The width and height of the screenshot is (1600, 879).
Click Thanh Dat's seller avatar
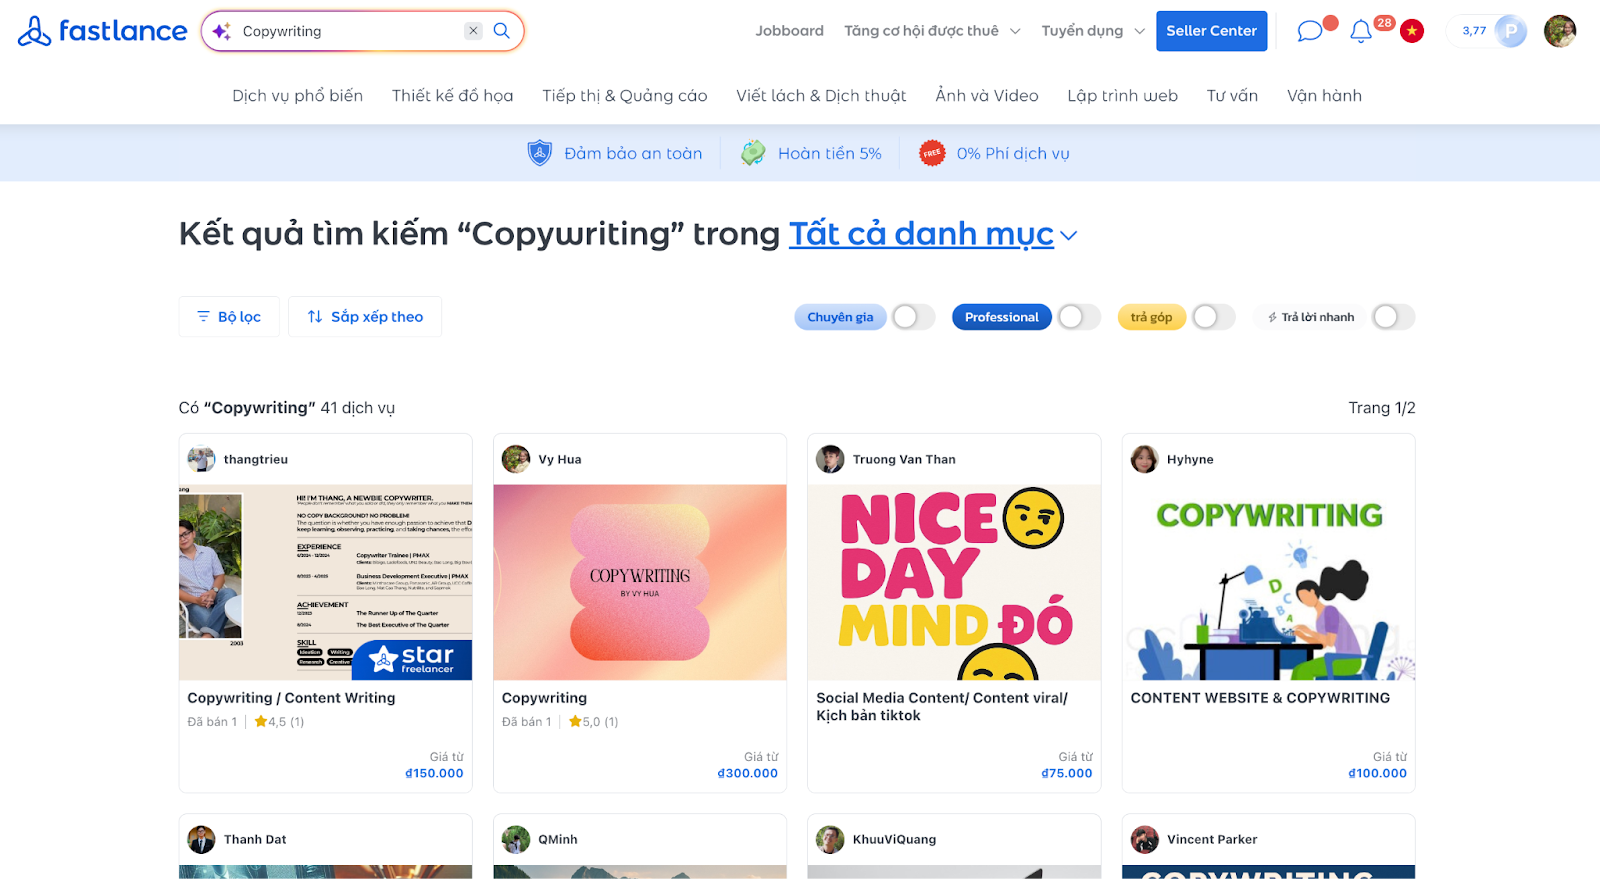(x=202, y=839)
